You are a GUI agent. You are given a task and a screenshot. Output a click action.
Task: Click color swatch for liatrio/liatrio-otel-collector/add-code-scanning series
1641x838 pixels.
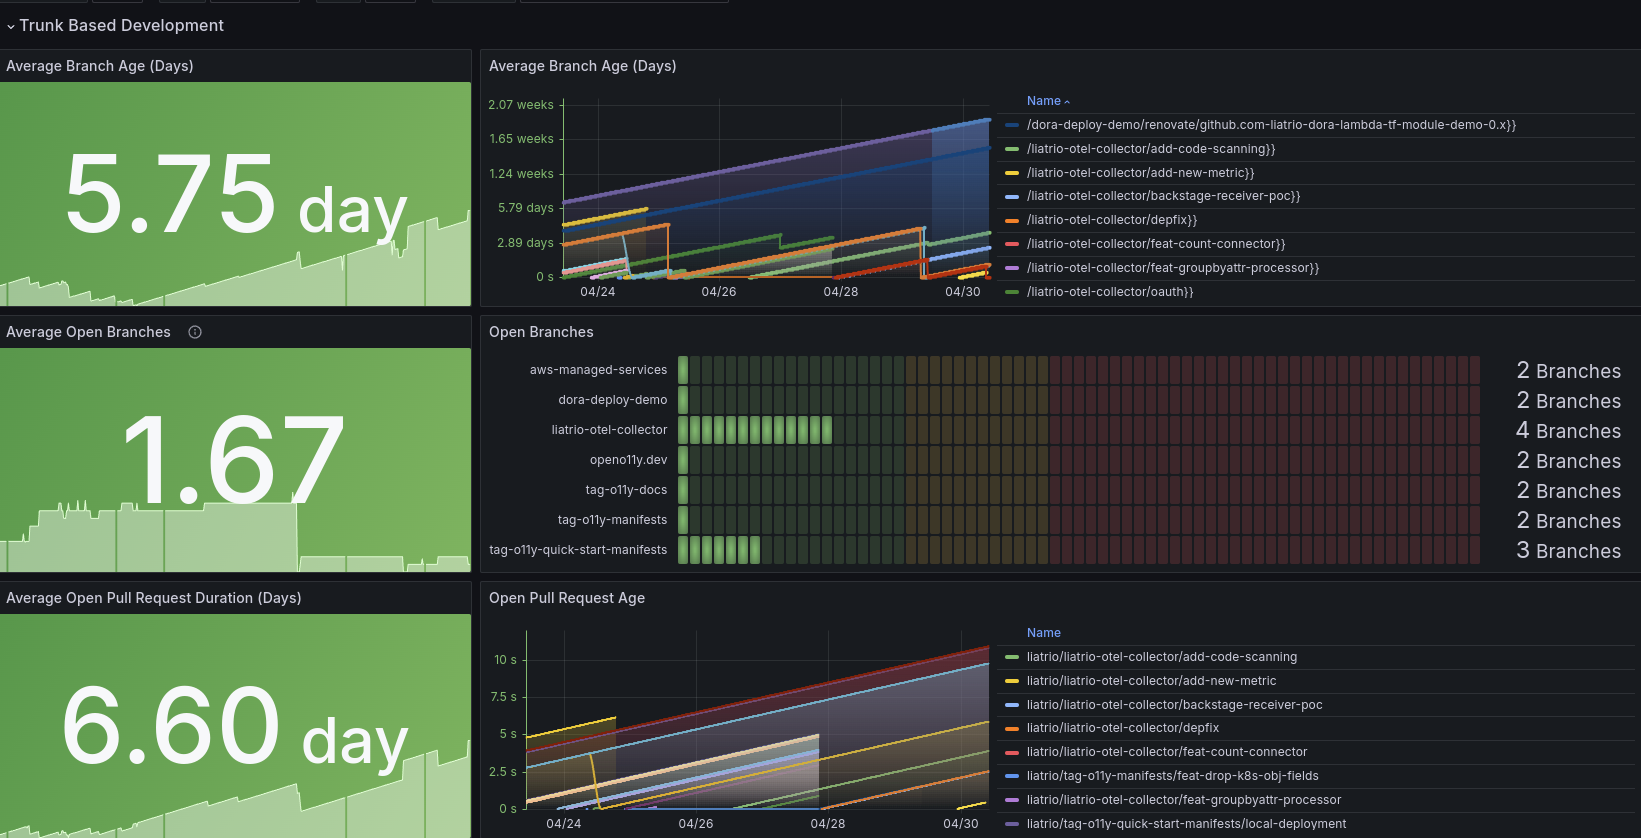tap(1012, 657)
